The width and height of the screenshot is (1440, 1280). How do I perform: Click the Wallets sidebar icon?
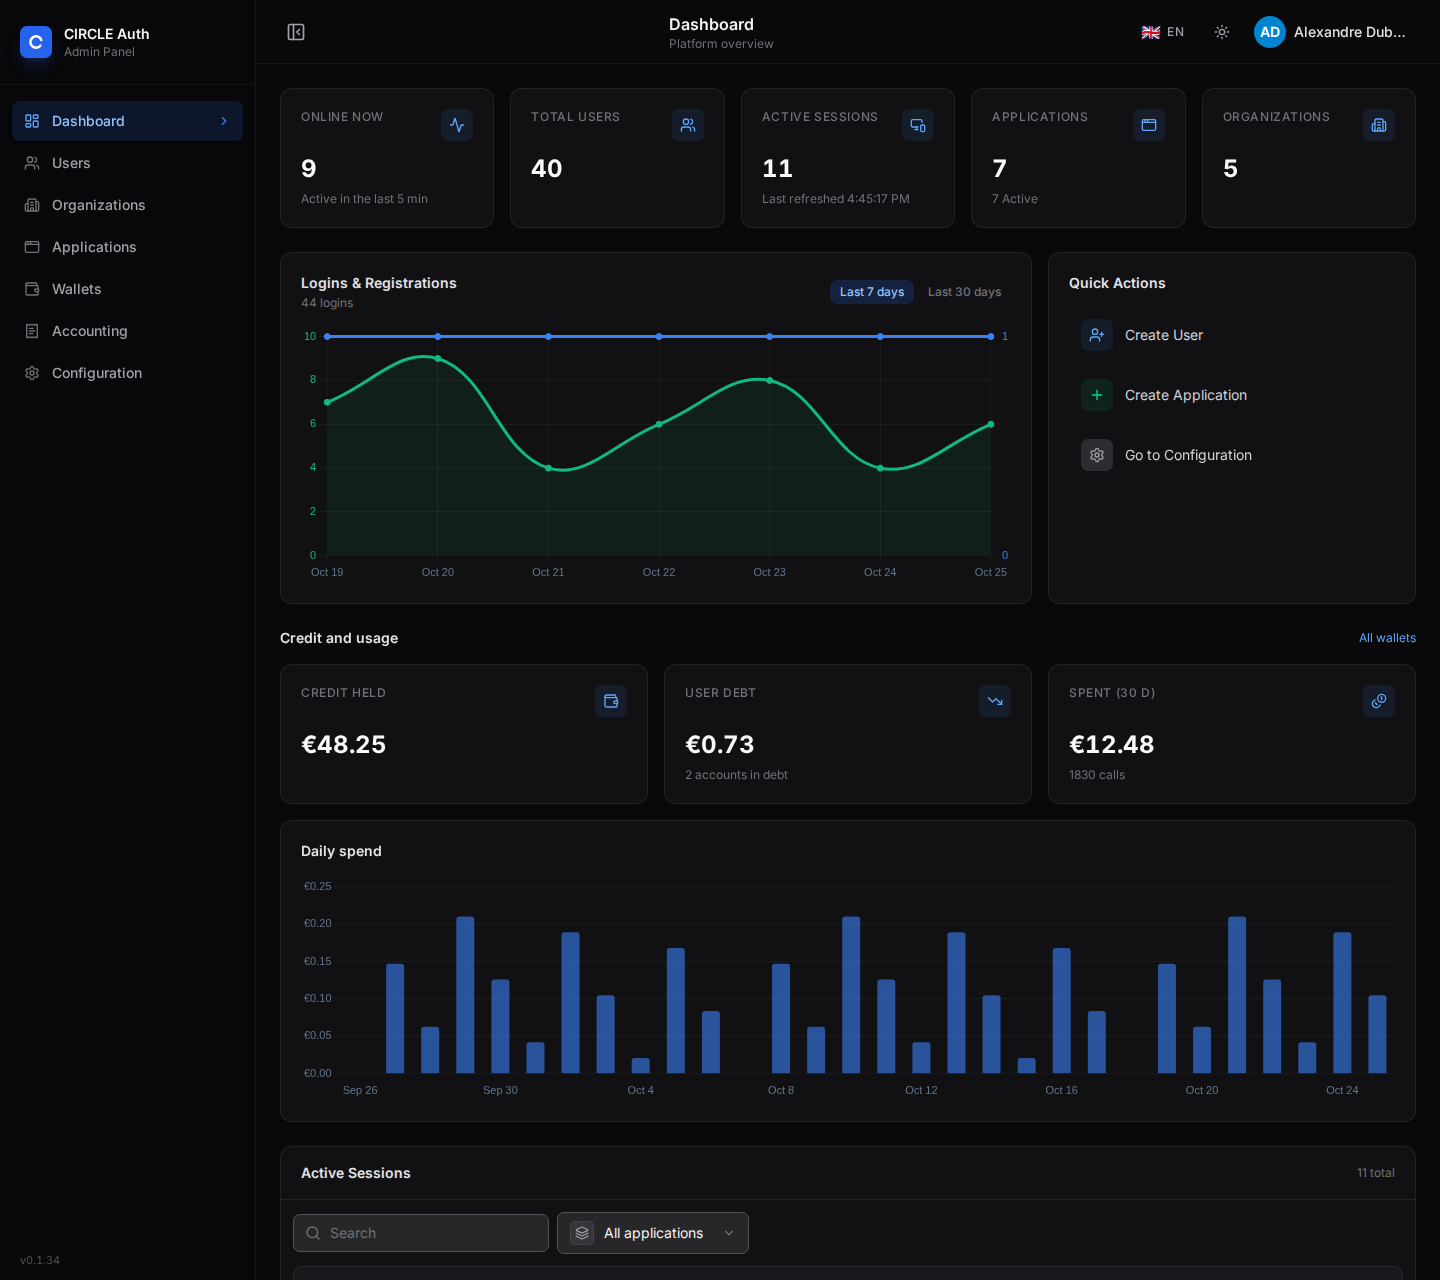[x=32, y=289]
